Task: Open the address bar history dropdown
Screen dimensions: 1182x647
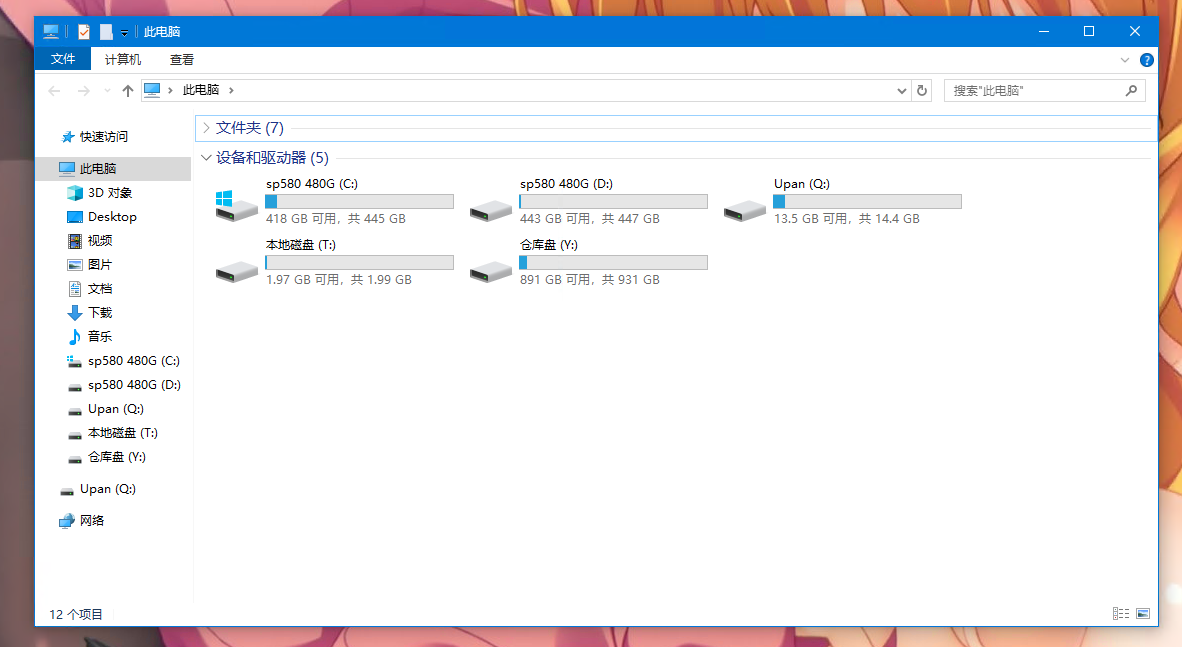Action: coord(902,91)
